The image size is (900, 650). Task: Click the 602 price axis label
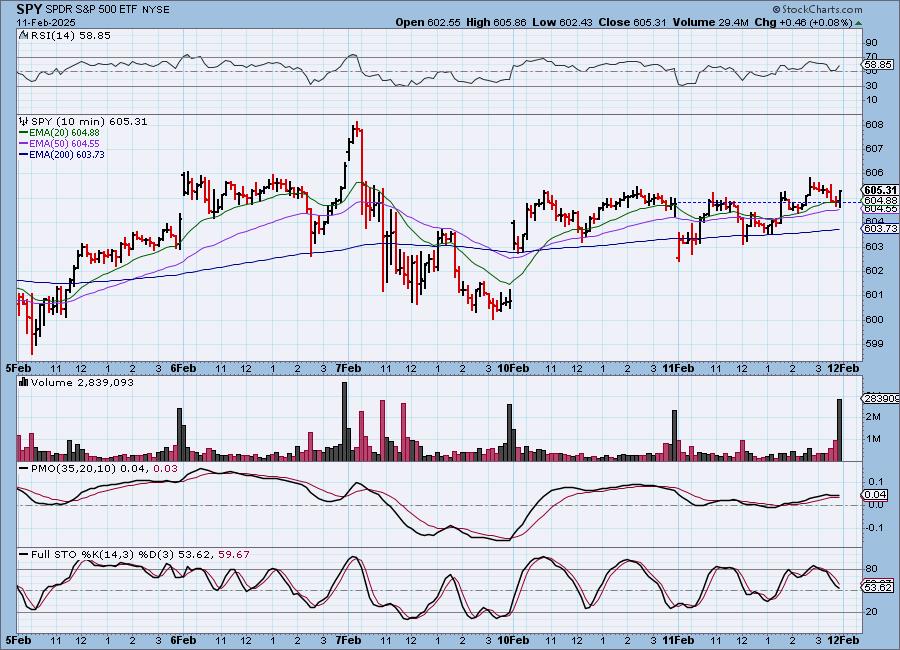pos(874,270)
